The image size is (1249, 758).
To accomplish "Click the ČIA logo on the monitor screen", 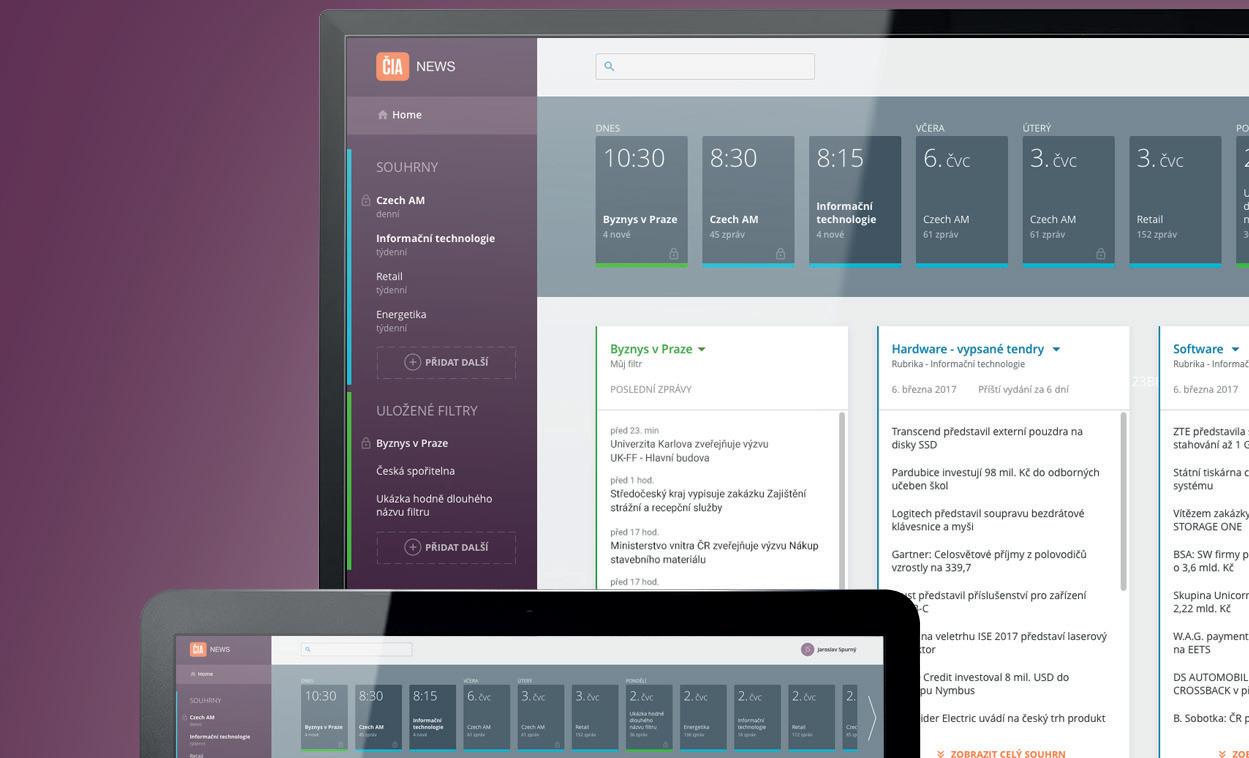I will coord(392,66).
